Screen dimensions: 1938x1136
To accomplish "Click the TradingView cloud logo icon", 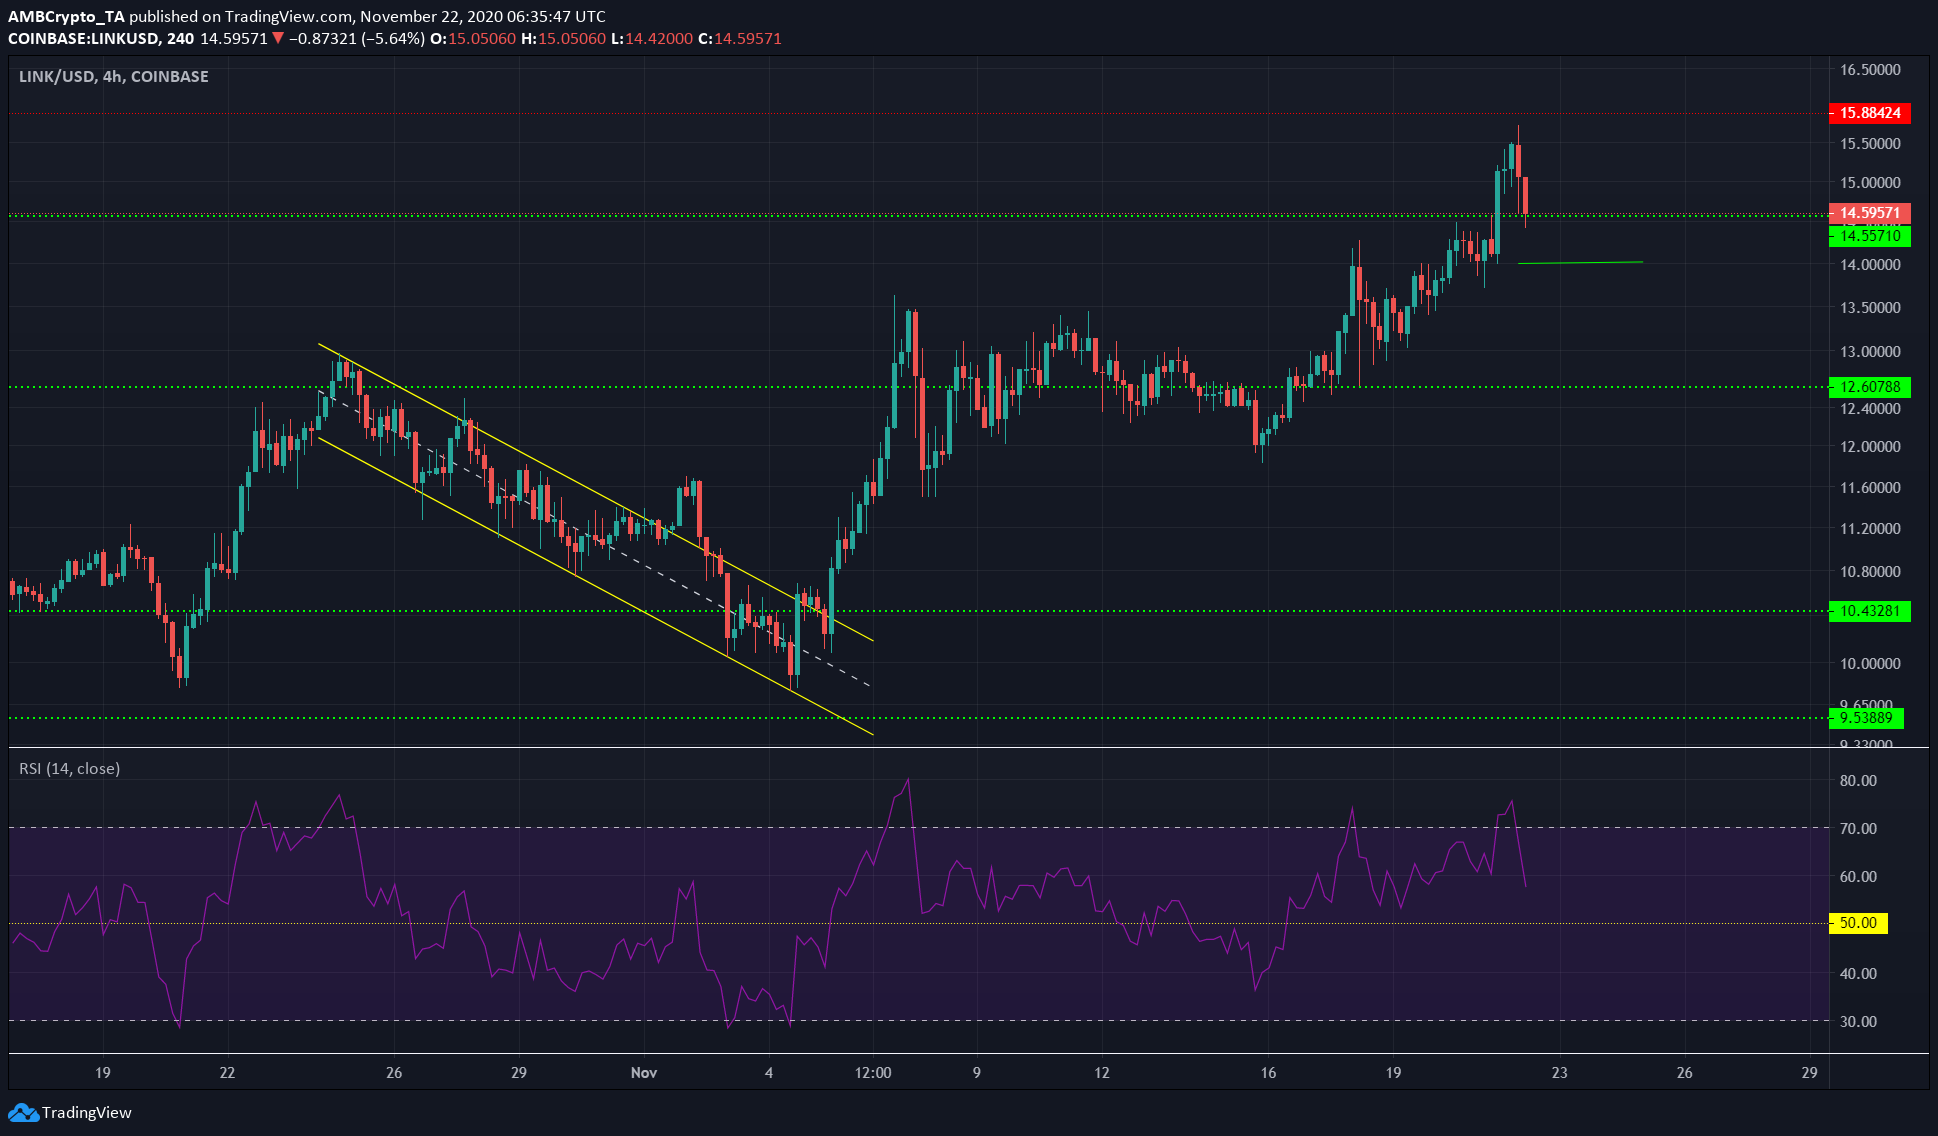I will click(23, 1112).
